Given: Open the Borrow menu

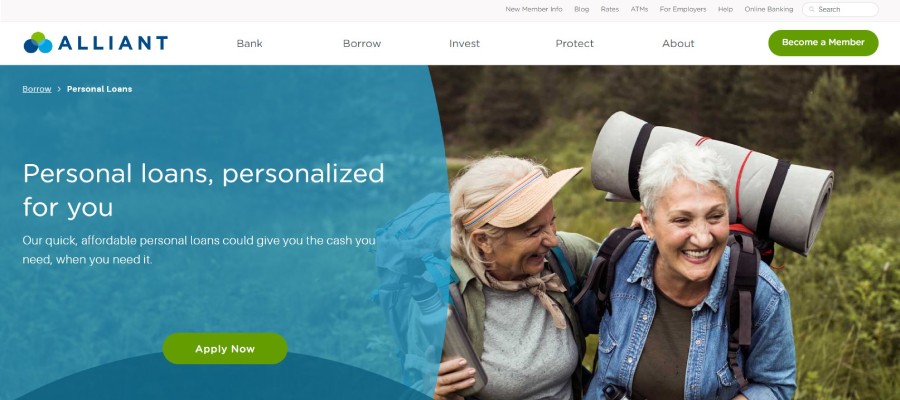Looking at the screenshot, I should pos(362,44).
